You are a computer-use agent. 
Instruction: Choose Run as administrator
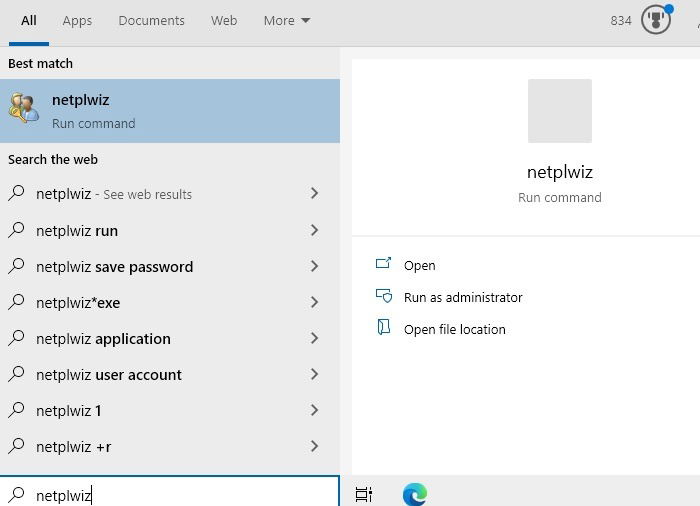(x=463, y=297)
